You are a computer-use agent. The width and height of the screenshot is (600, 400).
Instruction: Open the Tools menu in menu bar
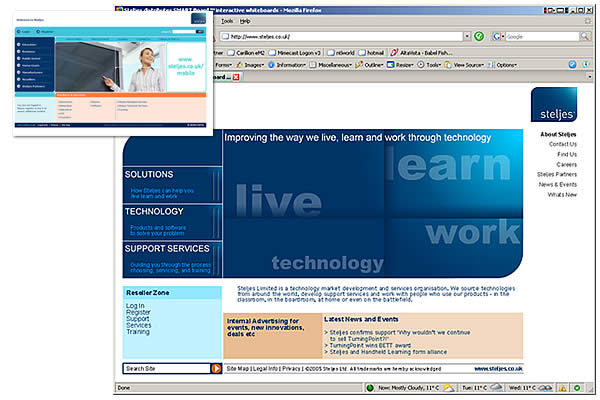pyautogui.click(x=227, y=20)
